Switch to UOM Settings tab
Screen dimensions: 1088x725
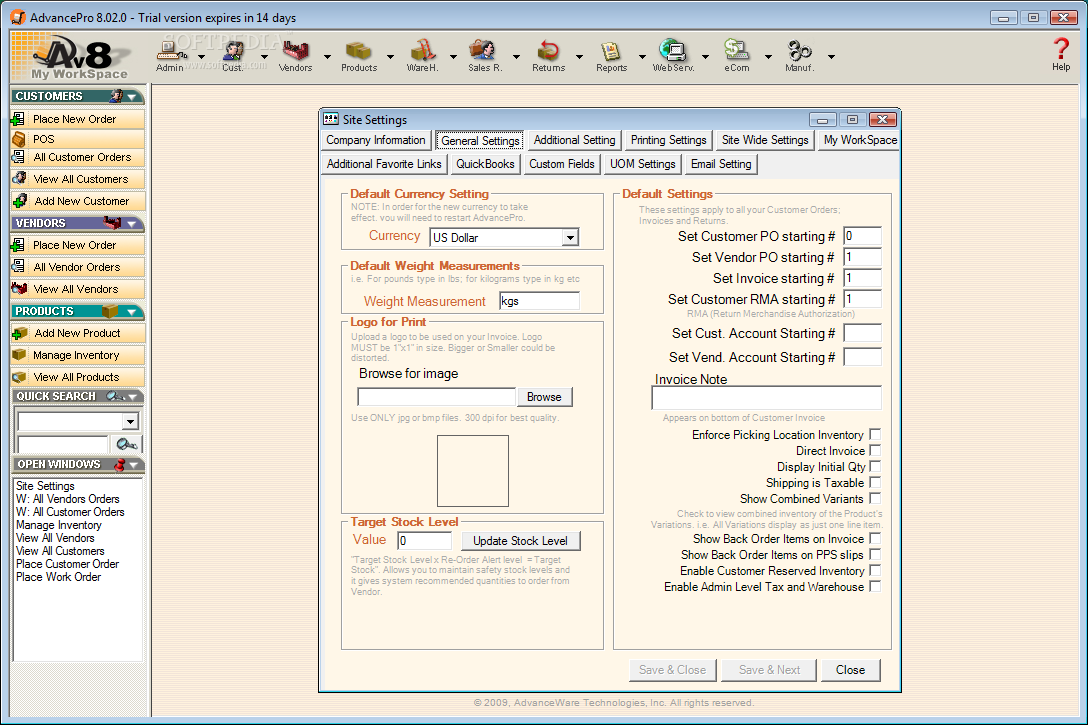[643, 164]
